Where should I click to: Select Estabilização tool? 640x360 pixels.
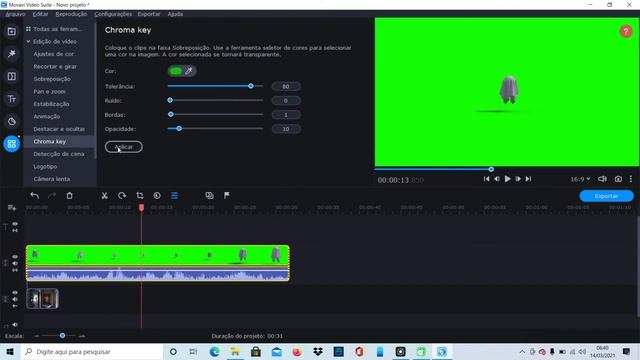pyautogui.click(x=51, y=104)
